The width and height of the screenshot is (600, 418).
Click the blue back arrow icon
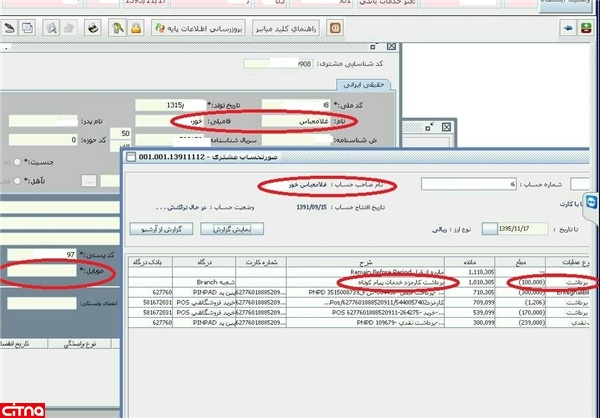click(x=568, y=28)
